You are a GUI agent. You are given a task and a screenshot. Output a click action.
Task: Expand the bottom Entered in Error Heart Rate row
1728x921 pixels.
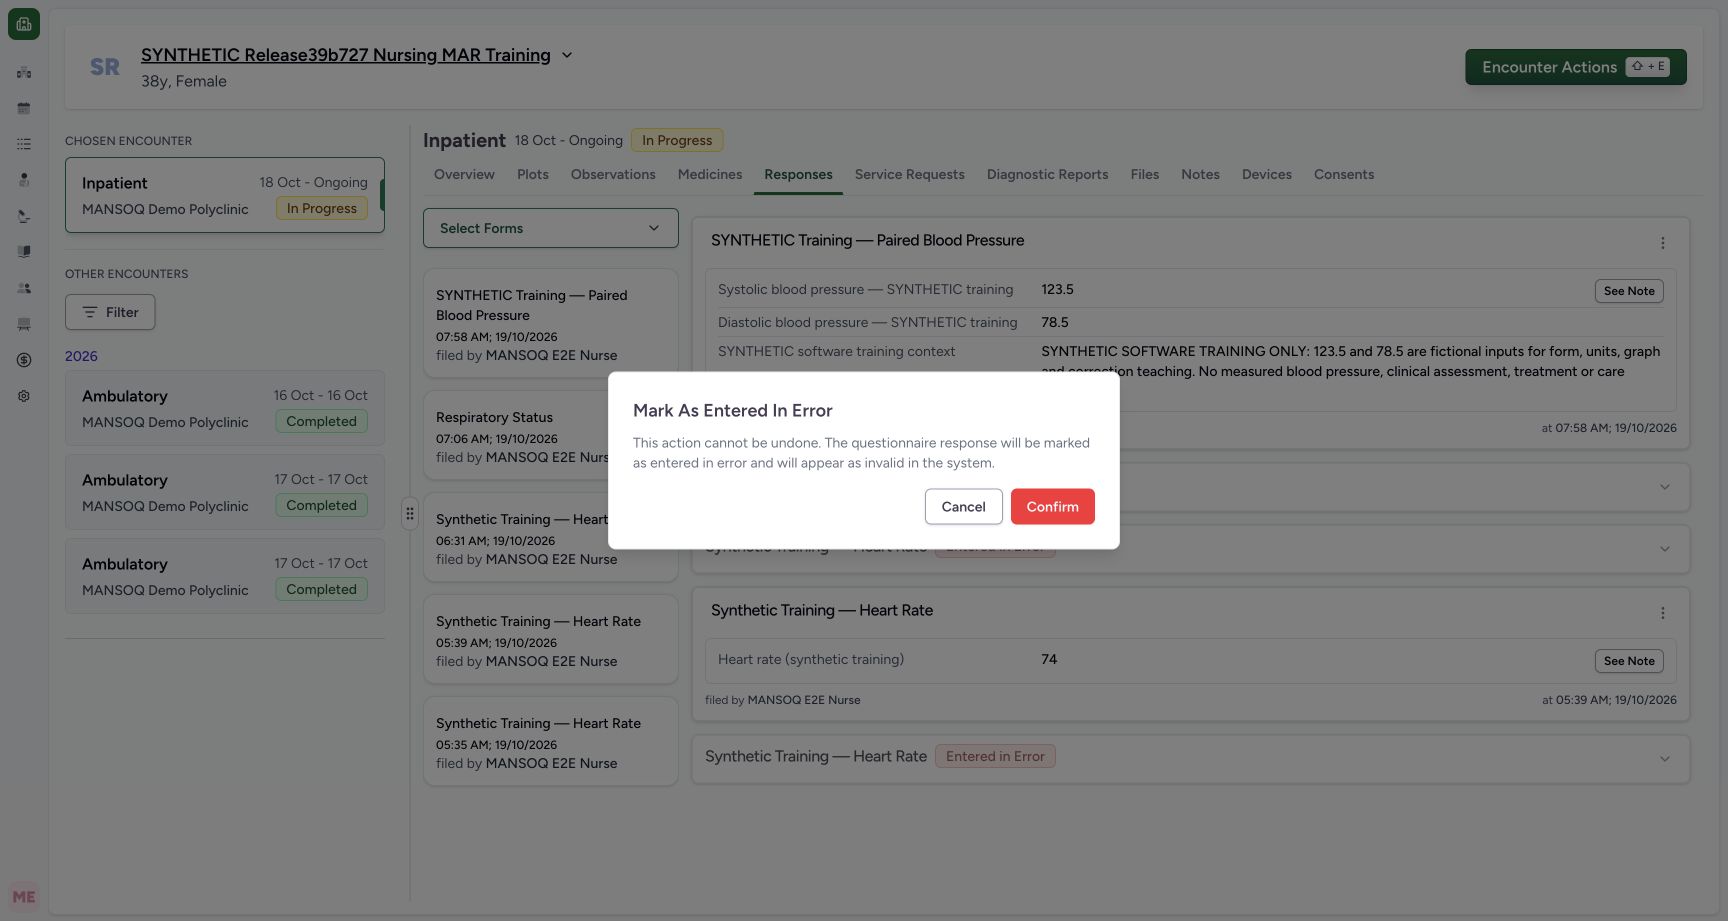[x=1191, y=757]
